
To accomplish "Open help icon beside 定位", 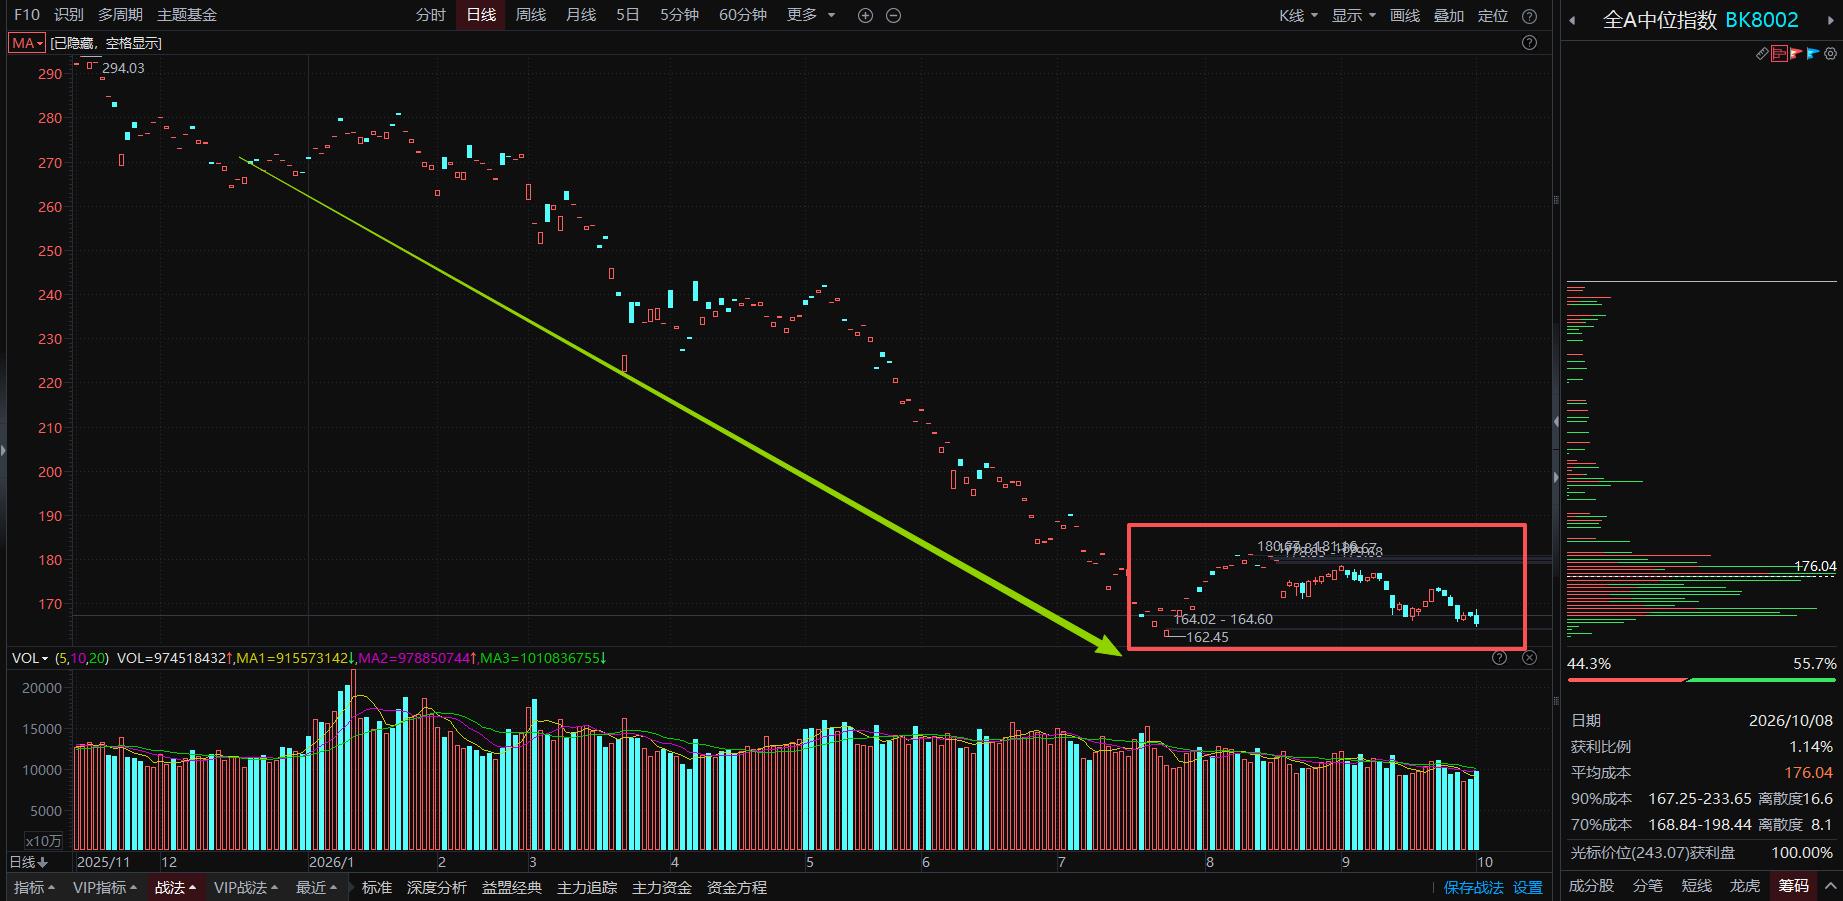I will click(x=1529, y=15).
